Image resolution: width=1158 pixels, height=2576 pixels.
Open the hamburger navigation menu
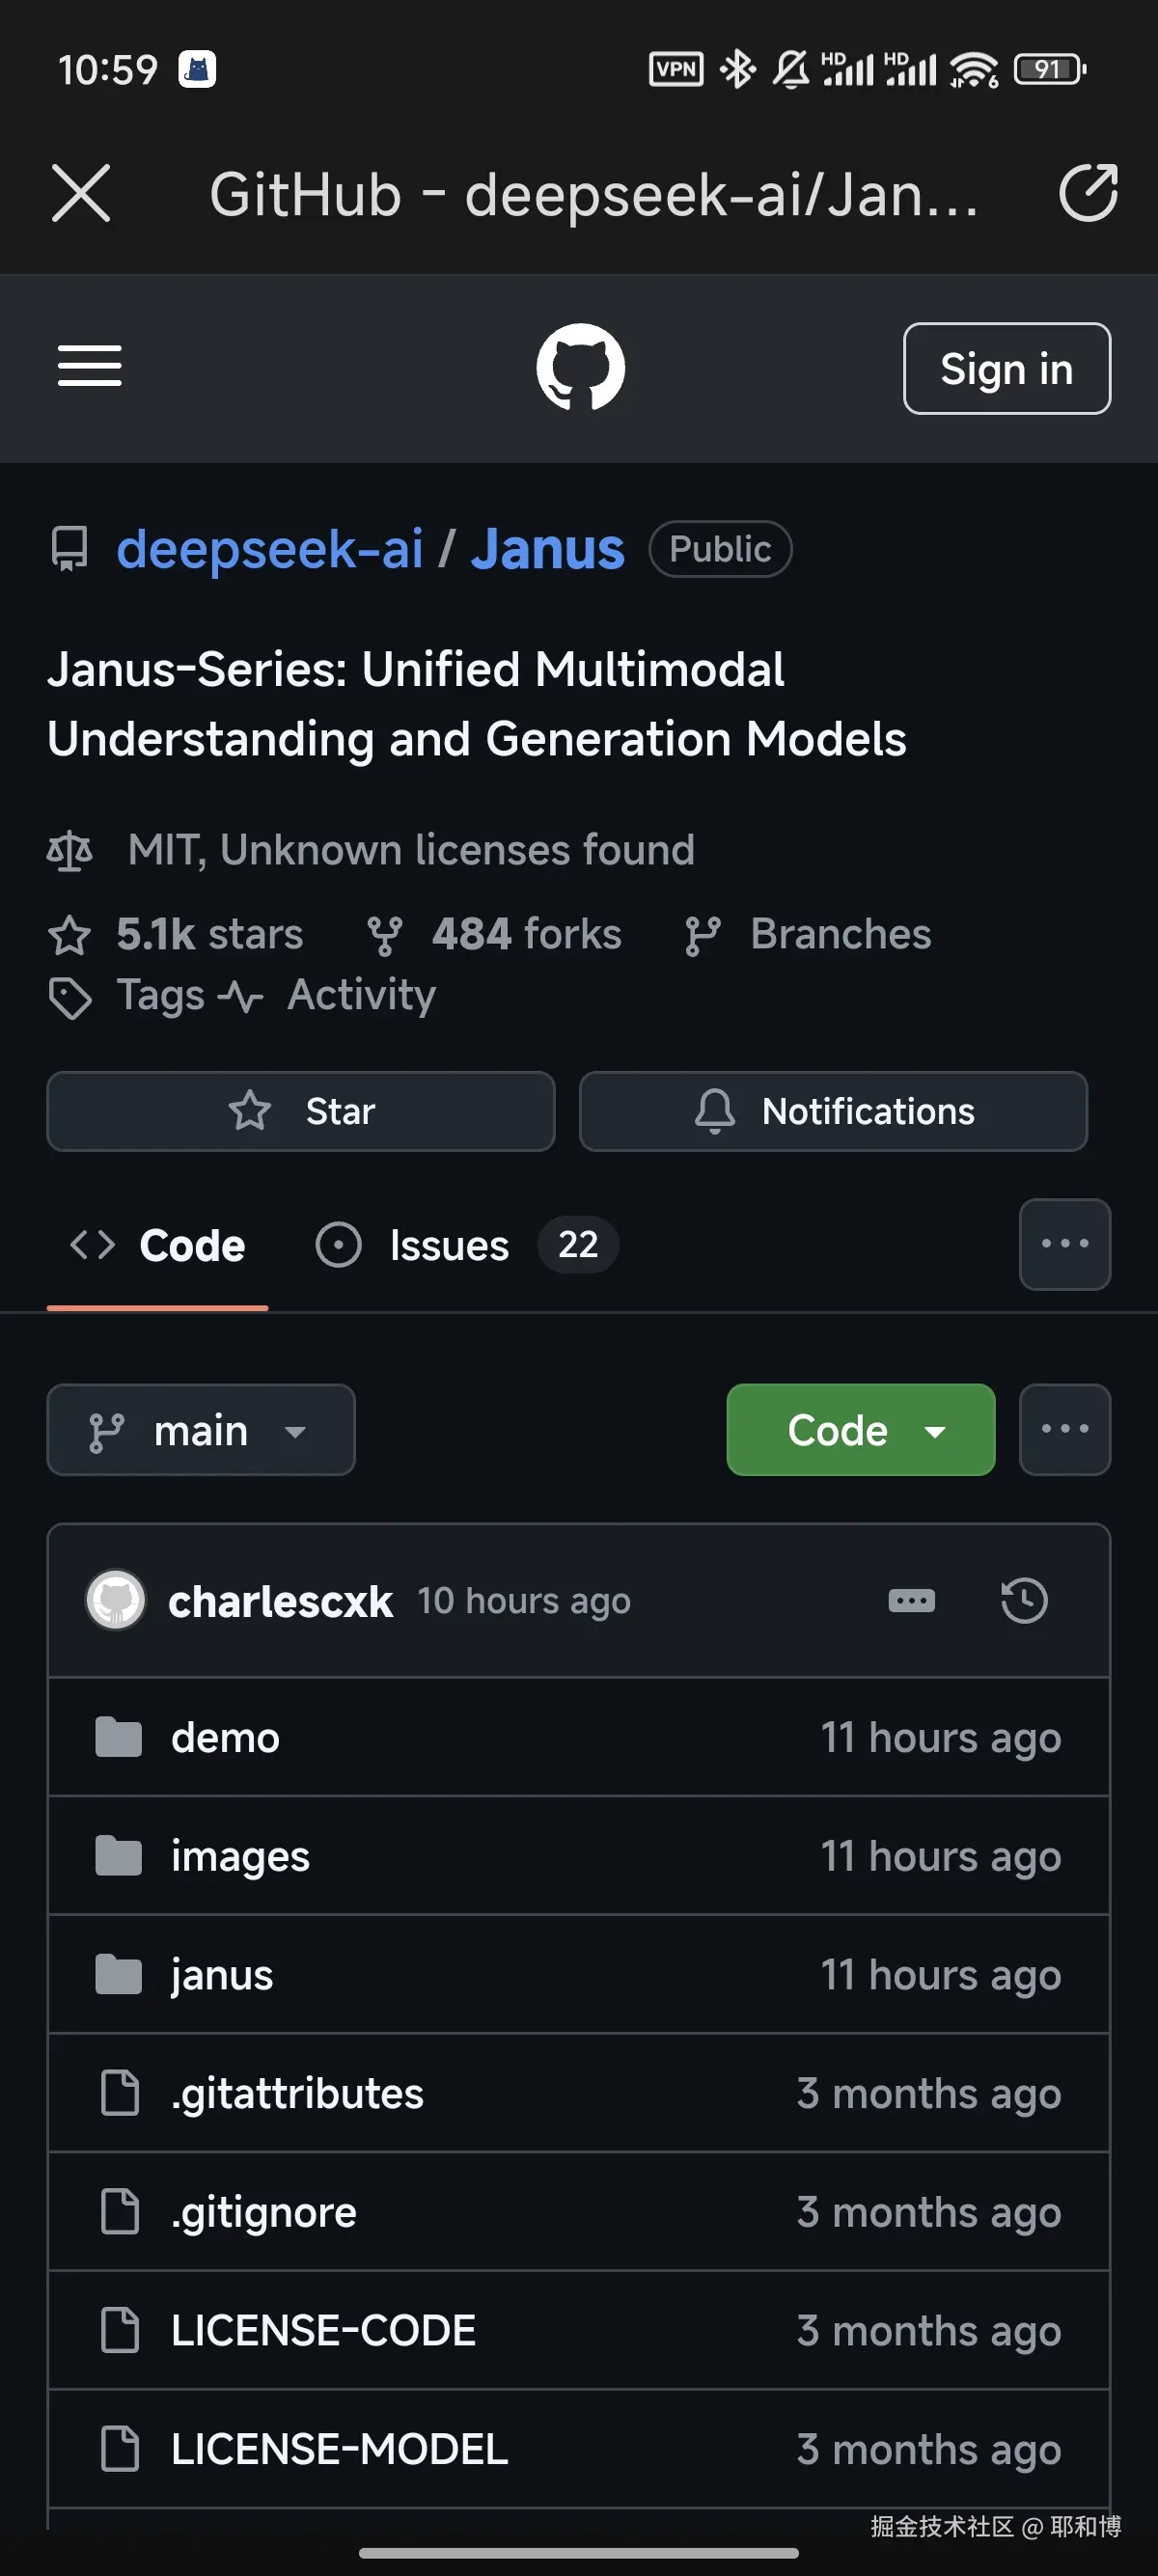(90, 366)
